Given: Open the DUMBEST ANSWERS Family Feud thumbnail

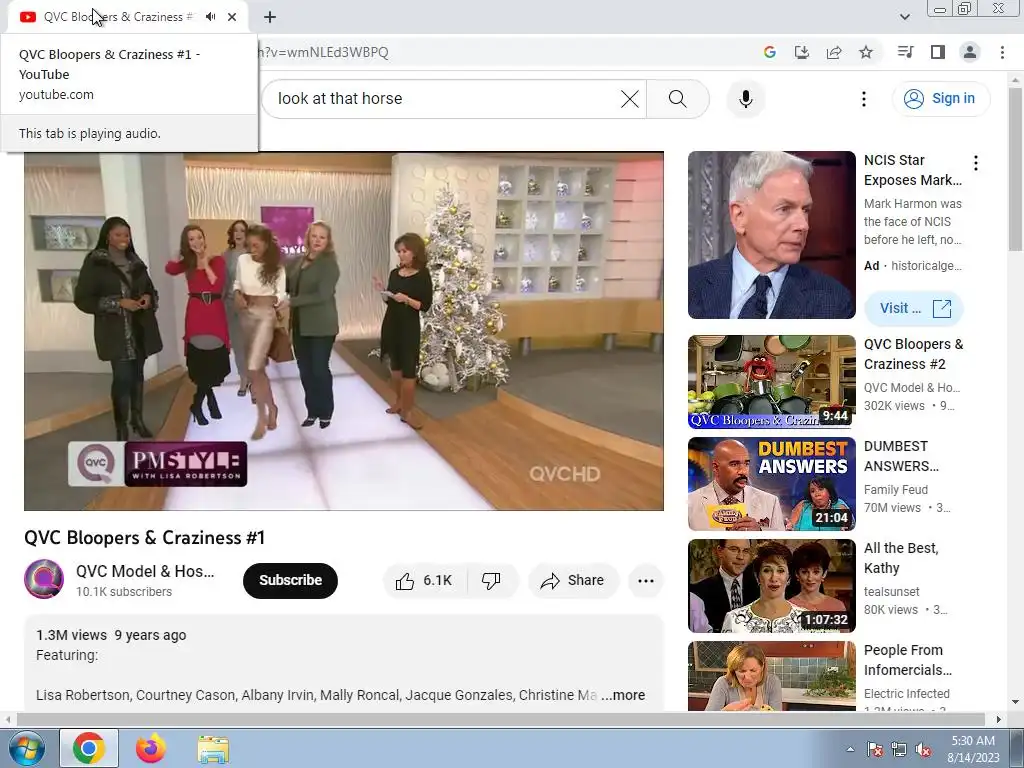Looking at the screenshot, I should pos(771,484).
